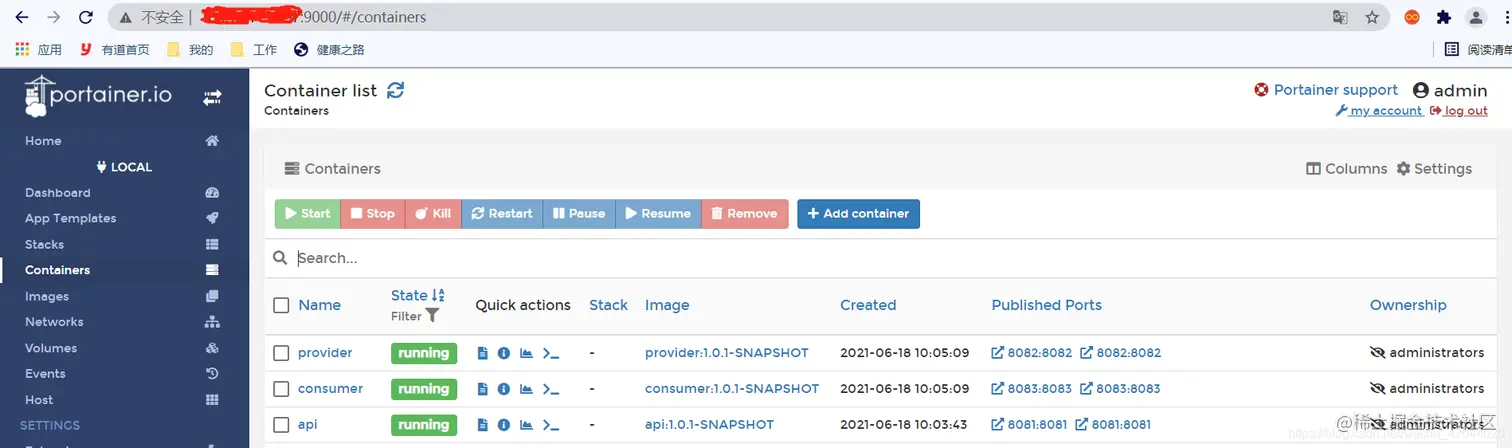Viewport: 1512px width, 448px height.
Task: Open logs icon for consumer container
Action: point(483,389)
